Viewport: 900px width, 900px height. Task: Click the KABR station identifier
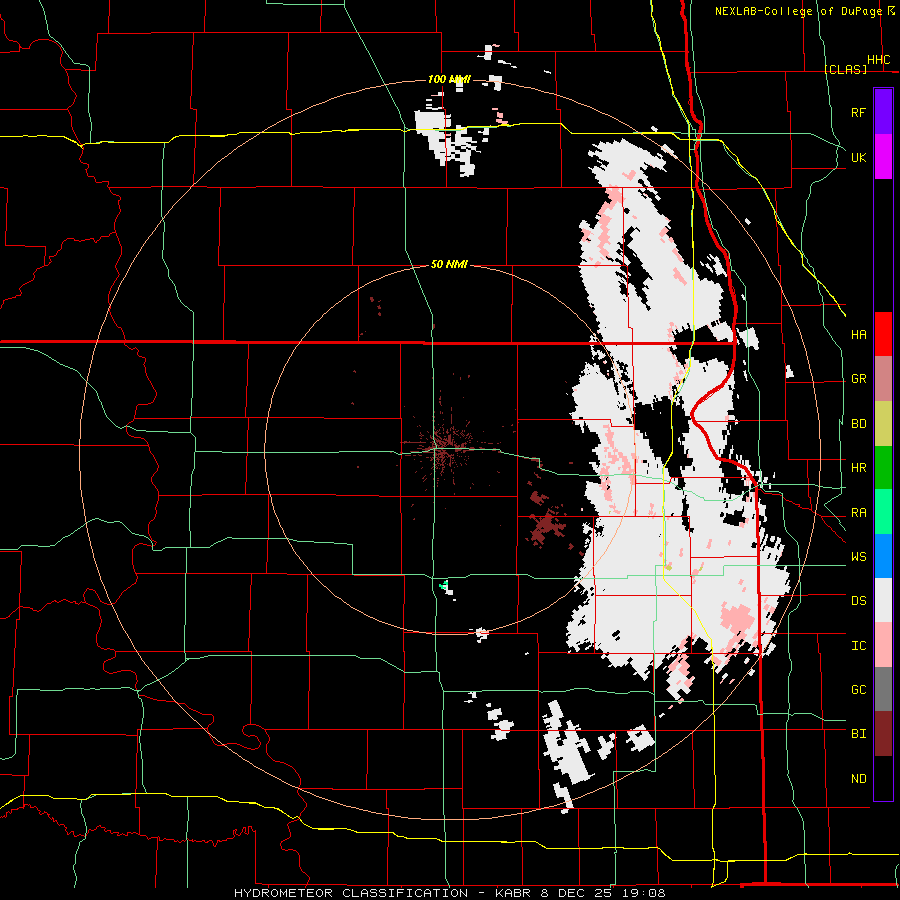click(513, 893)
